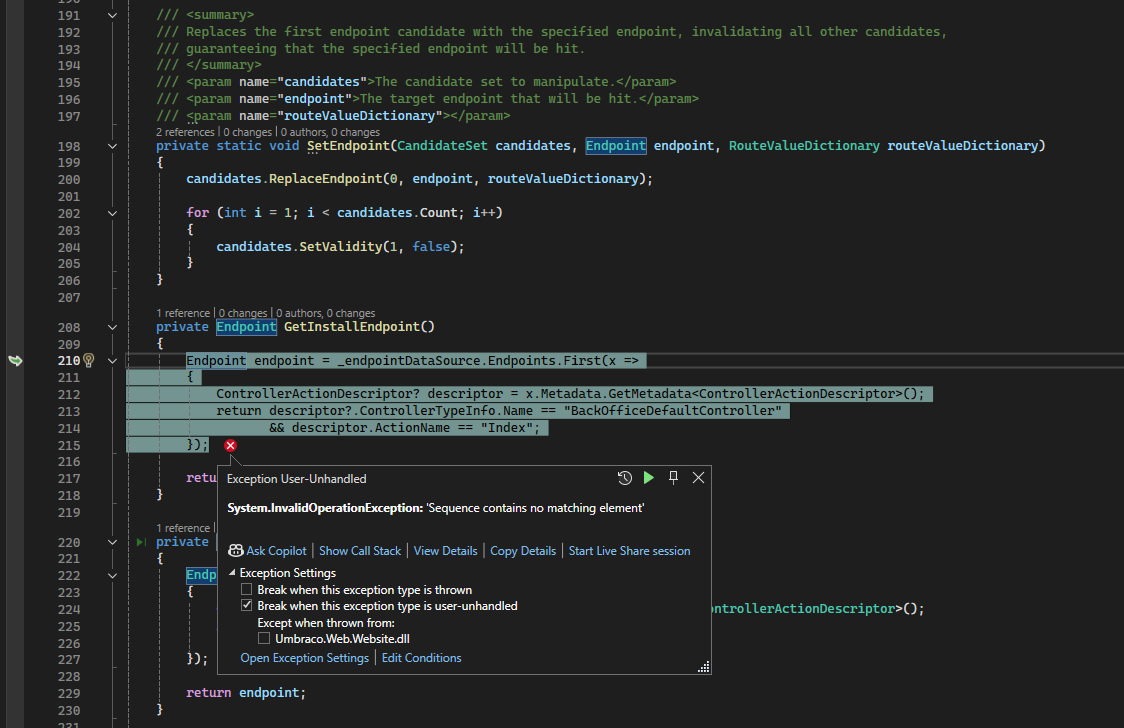Click the Copilot icon beside Ask Copilot
Image resolution: width=1124 pixels, height=728 pixels.
click(x=235, y=550)
